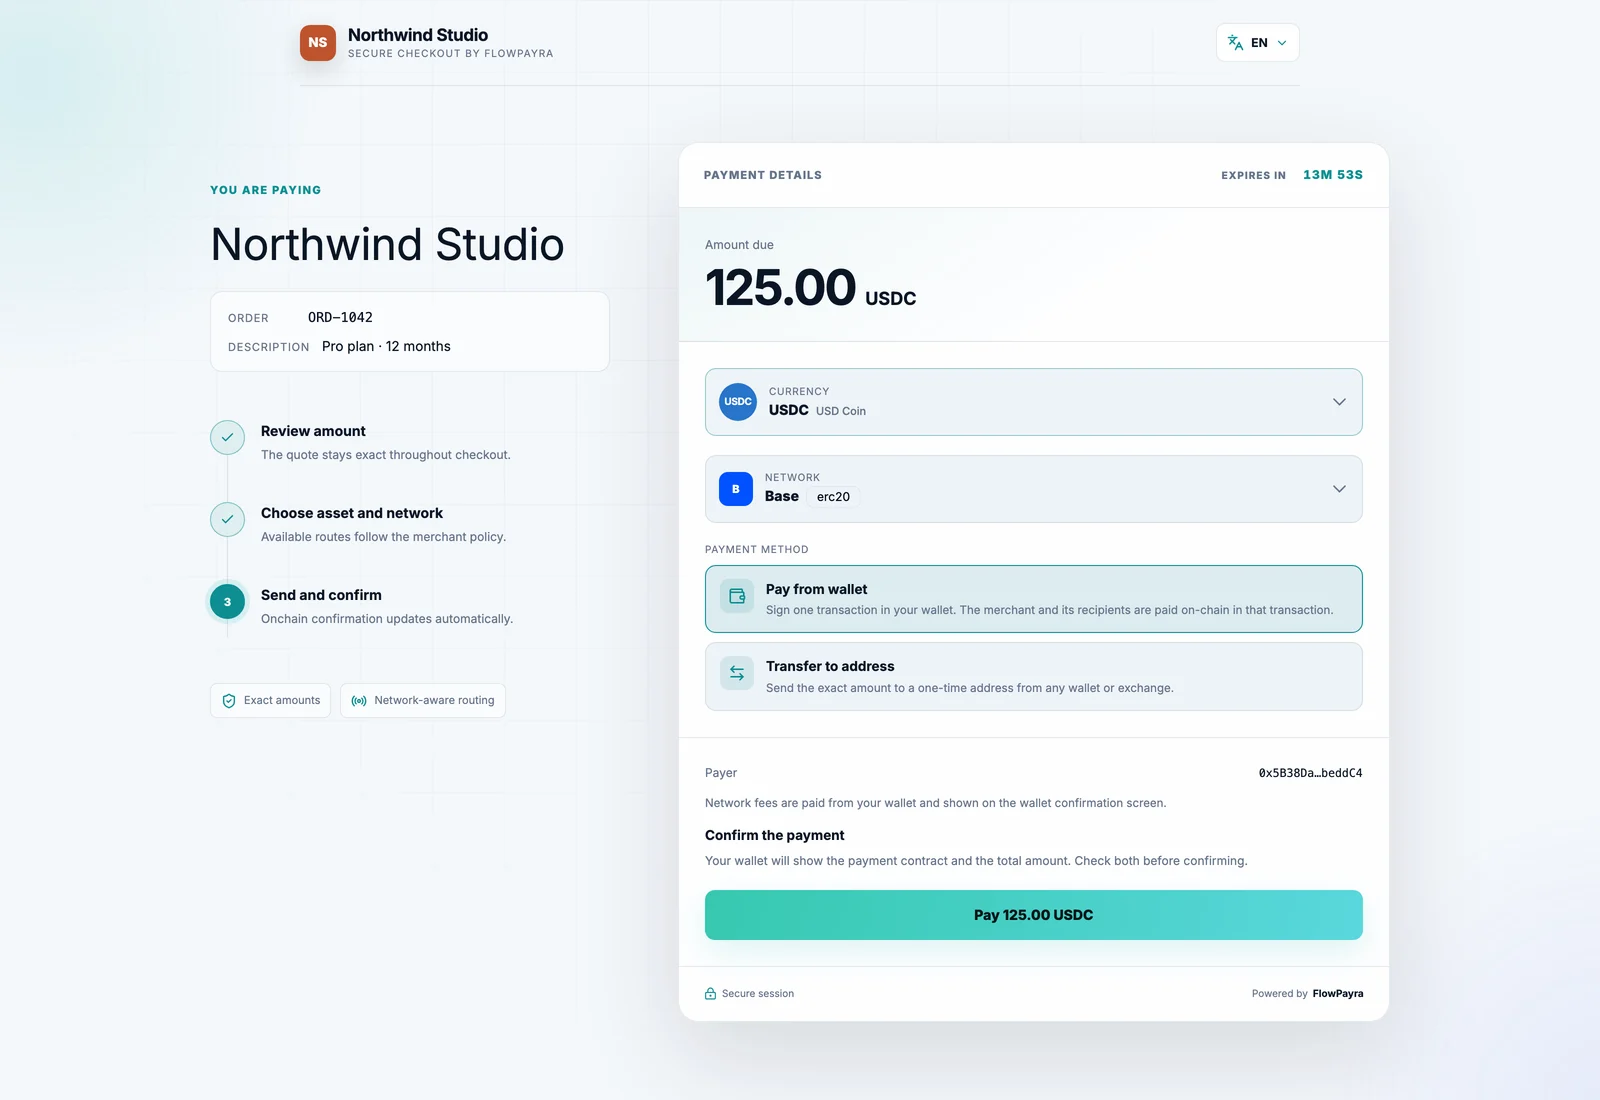1600x1100 pixels.
Task: Click the Network-aware routing badge
Action: coord(423,700)
